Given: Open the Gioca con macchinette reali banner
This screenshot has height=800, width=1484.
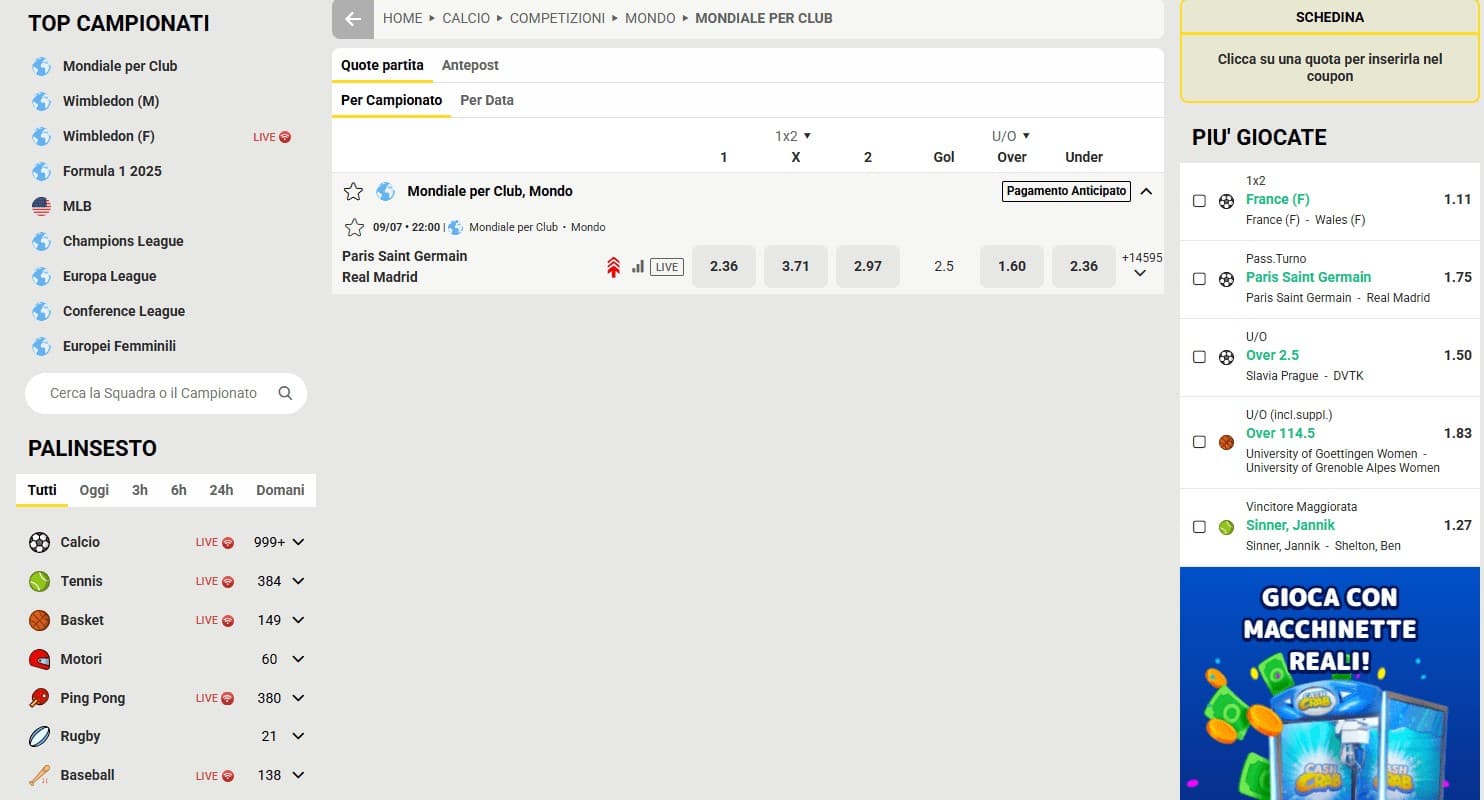Looking at the screenshot, I should (1330, 684).
